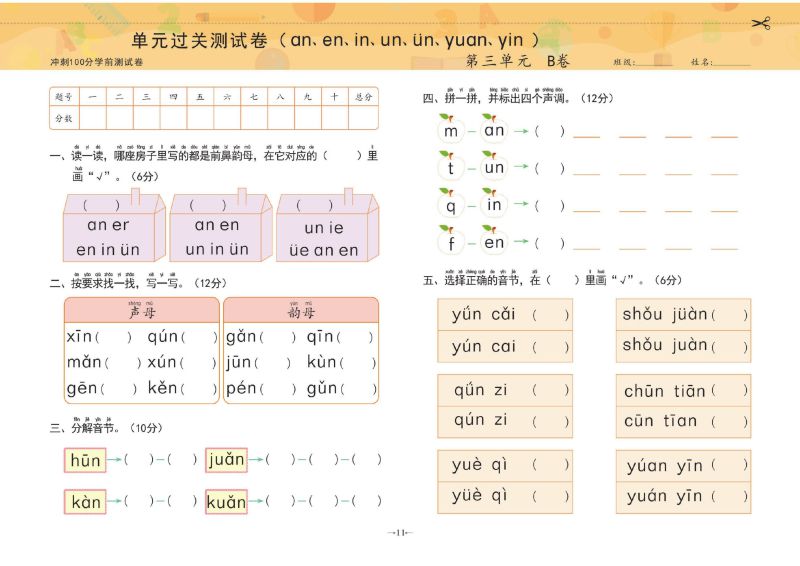This screenshot has height=566, width=800.
Task: Click the apple labeled q
Action: 451,204
